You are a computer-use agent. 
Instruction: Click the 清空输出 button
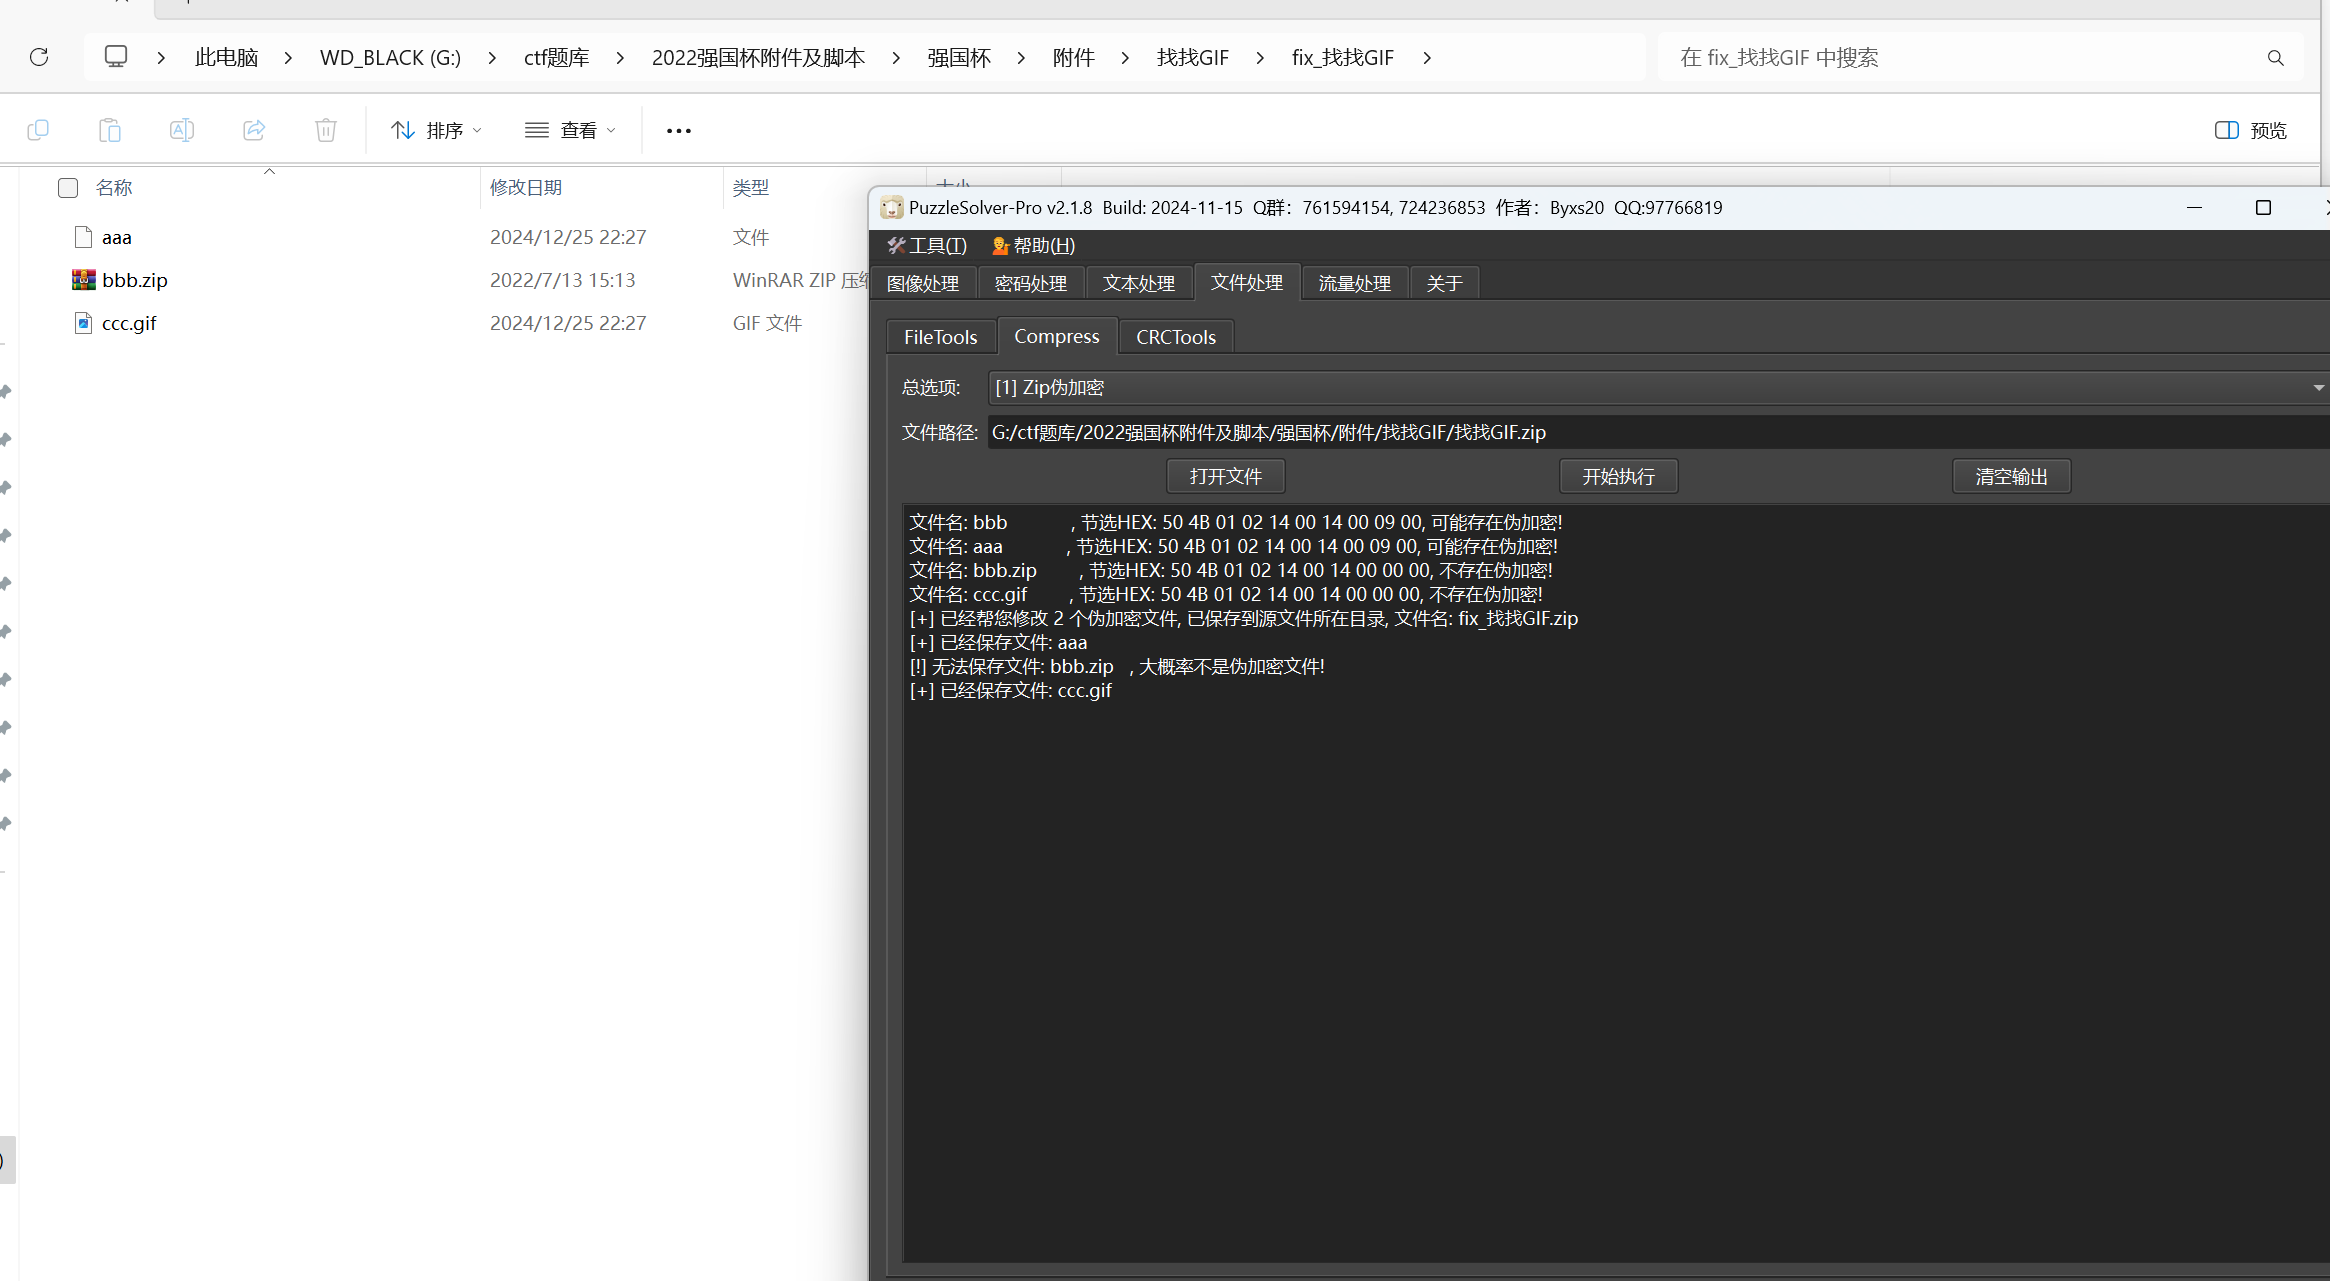[x=2011, y=477]
